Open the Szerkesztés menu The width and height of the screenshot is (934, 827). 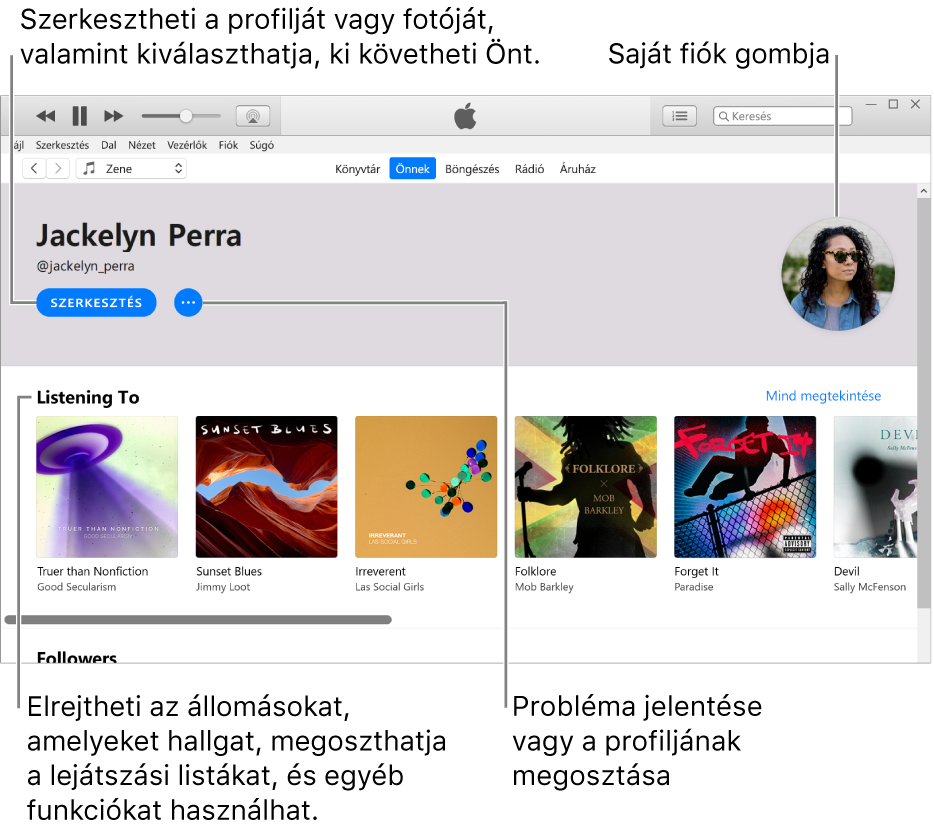(62, 145)
